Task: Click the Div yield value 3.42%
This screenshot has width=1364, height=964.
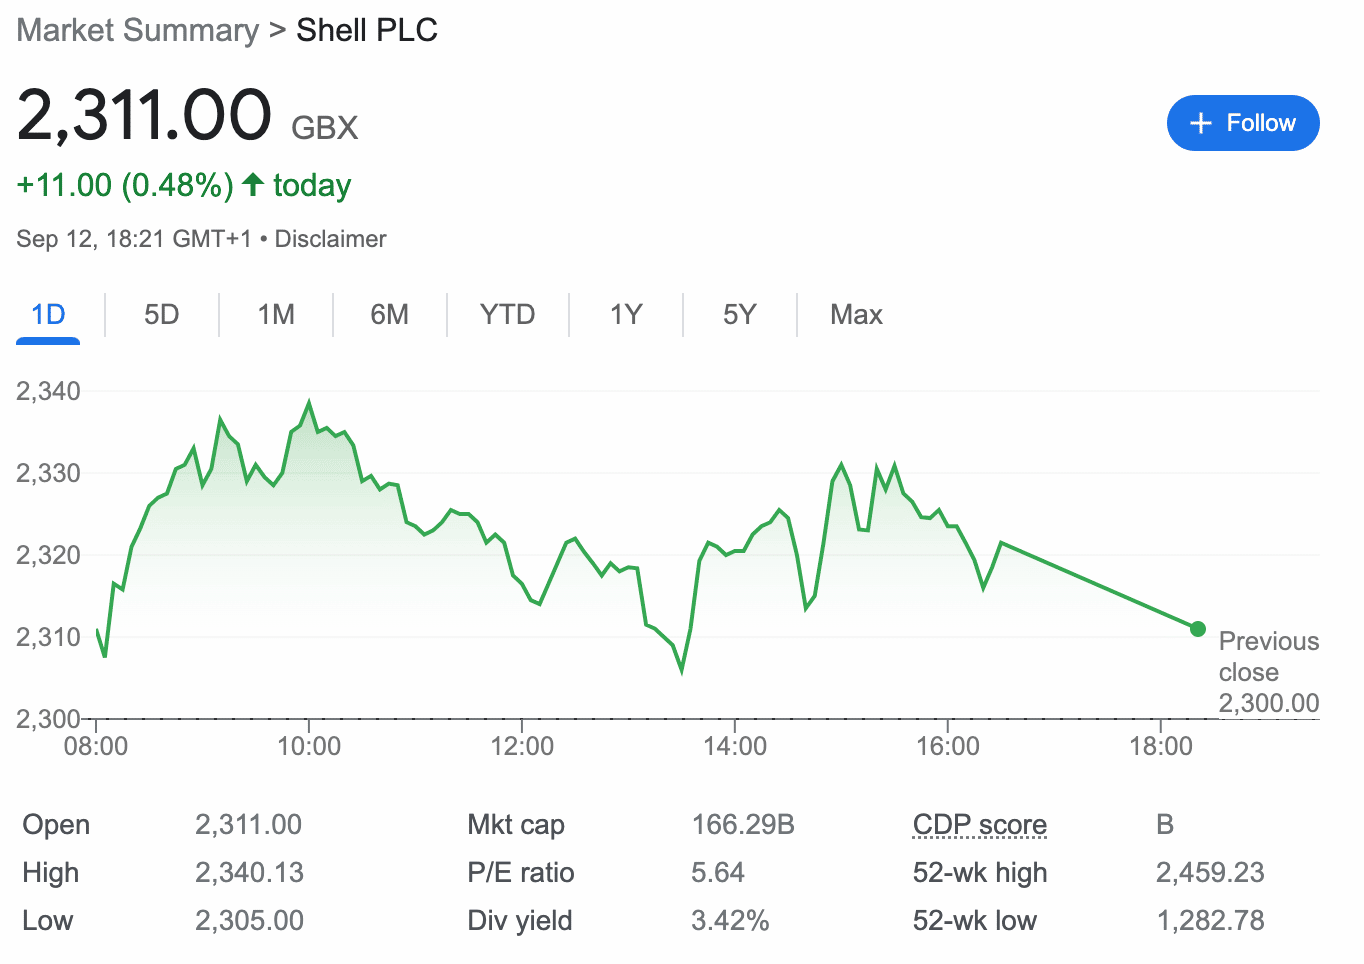Action: pos(730,921)
